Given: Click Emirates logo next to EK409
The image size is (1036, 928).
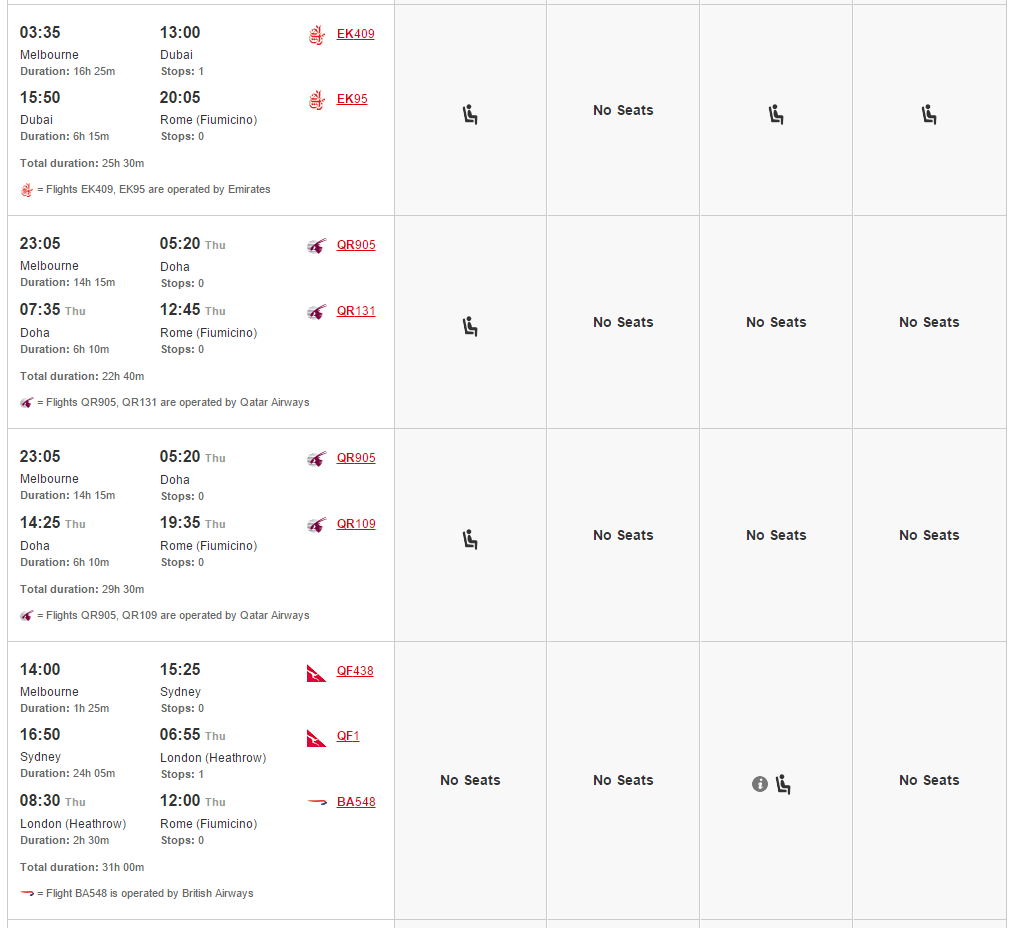Looking at the screenshot, I should 317,35.
